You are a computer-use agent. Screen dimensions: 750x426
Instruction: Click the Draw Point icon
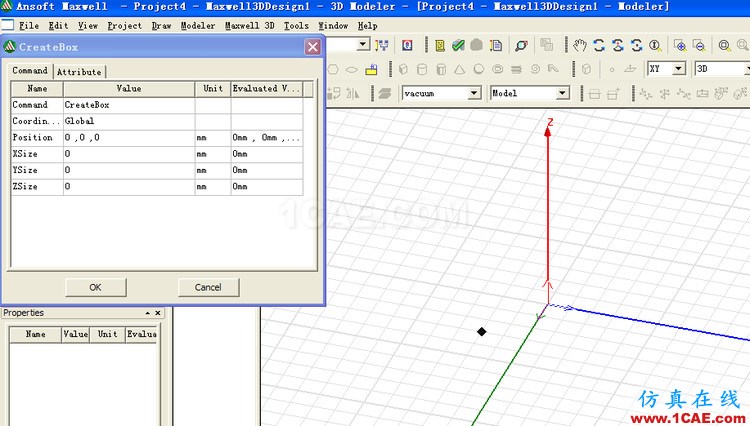click(612, 69)
